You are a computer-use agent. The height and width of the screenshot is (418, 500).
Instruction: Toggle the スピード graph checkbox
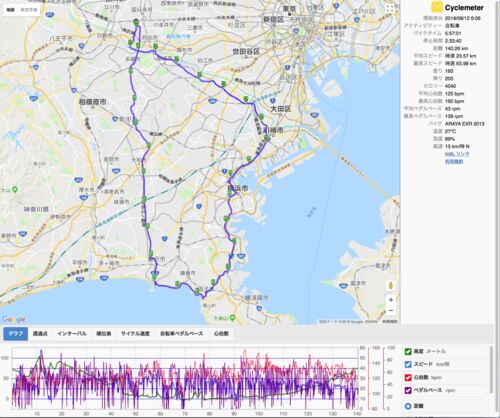tap(408, 364)
